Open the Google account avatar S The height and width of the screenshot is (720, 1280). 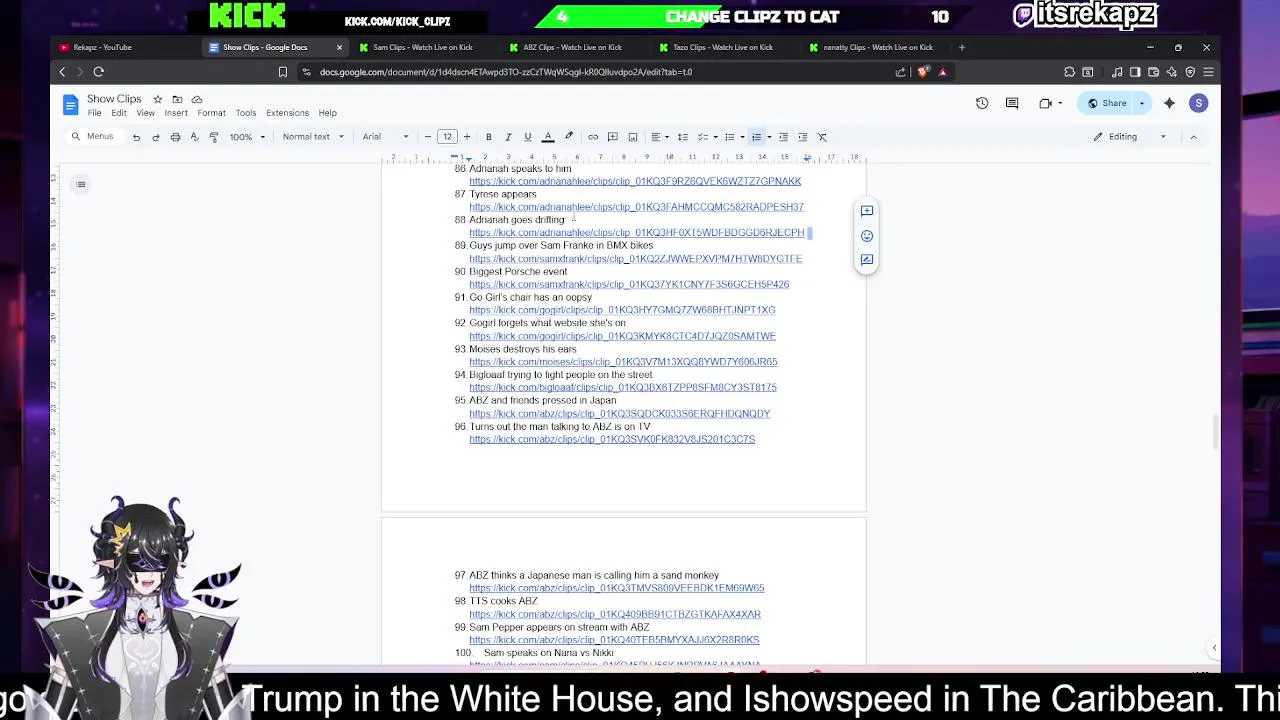[1199, 103]
